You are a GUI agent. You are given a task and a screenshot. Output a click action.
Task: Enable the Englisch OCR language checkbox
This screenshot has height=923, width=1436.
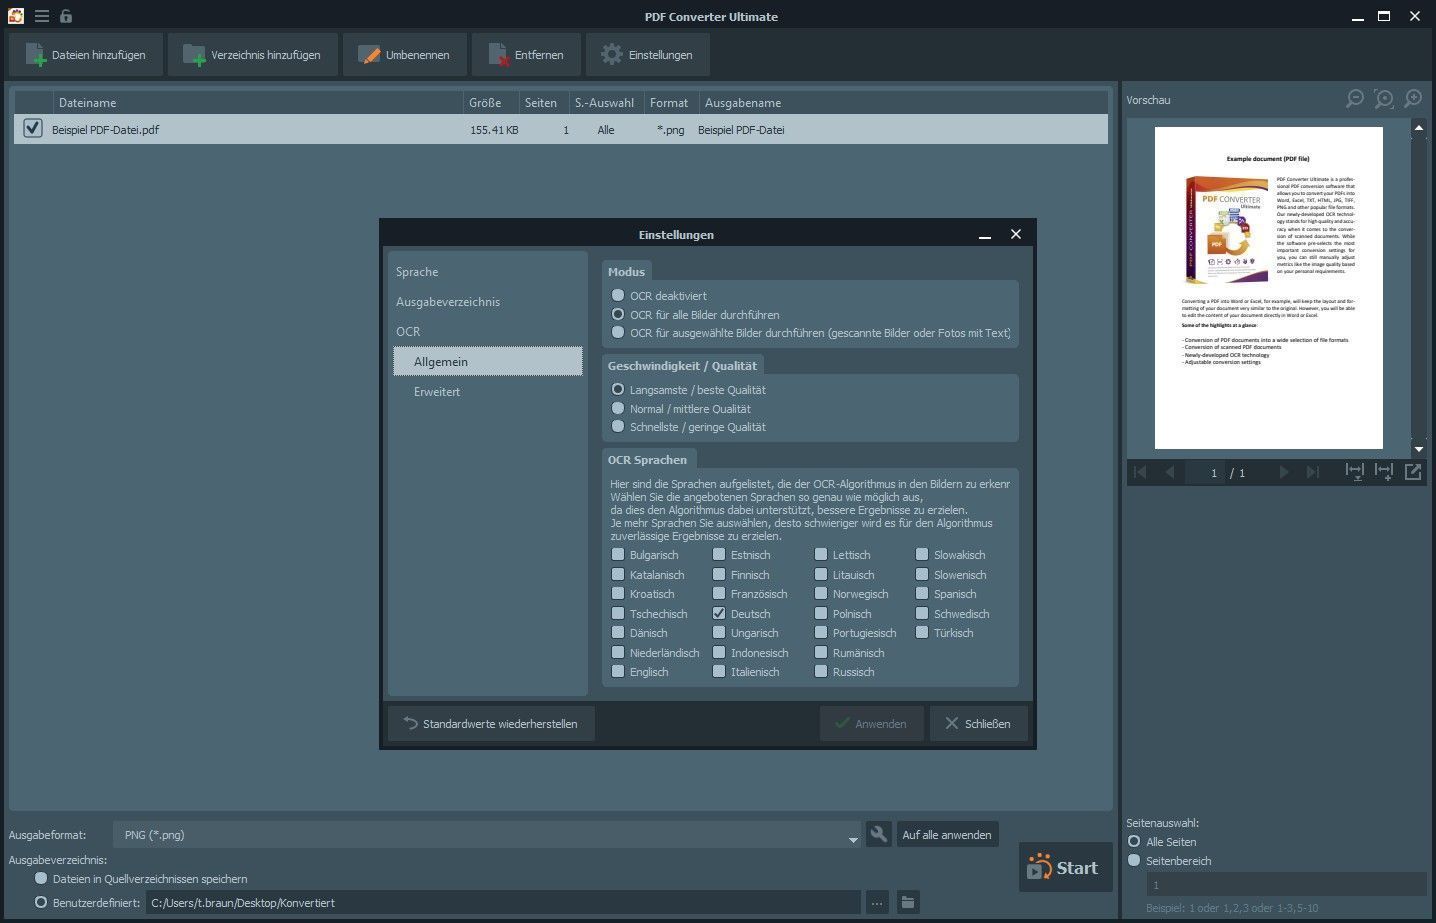point(618,672)
